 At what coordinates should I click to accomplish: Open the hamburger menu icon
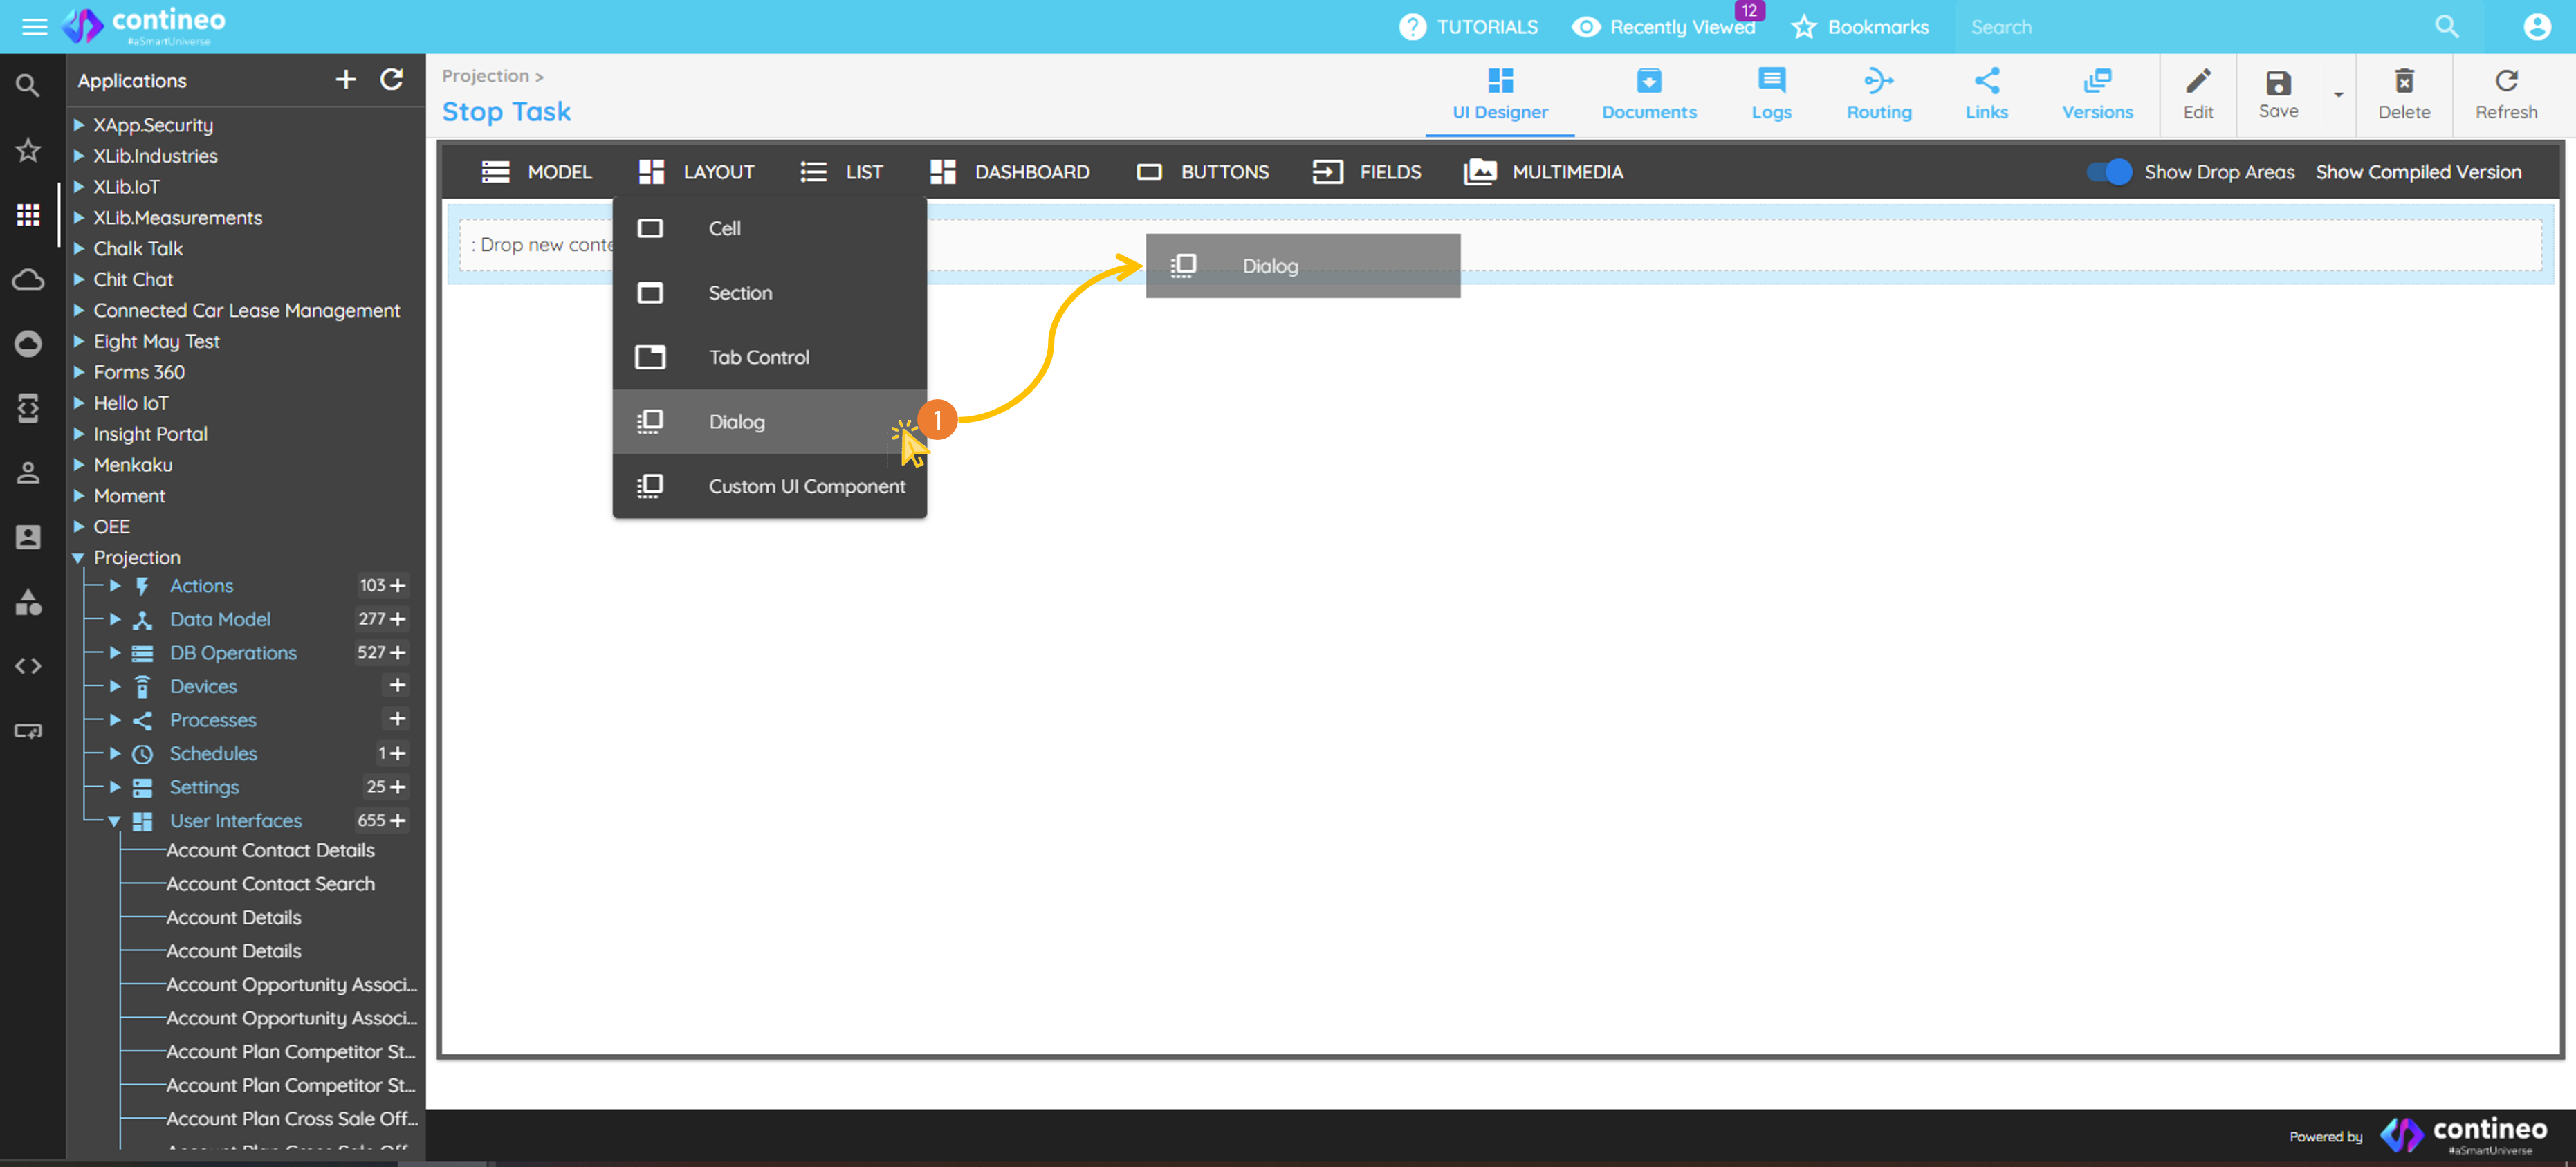34,27
